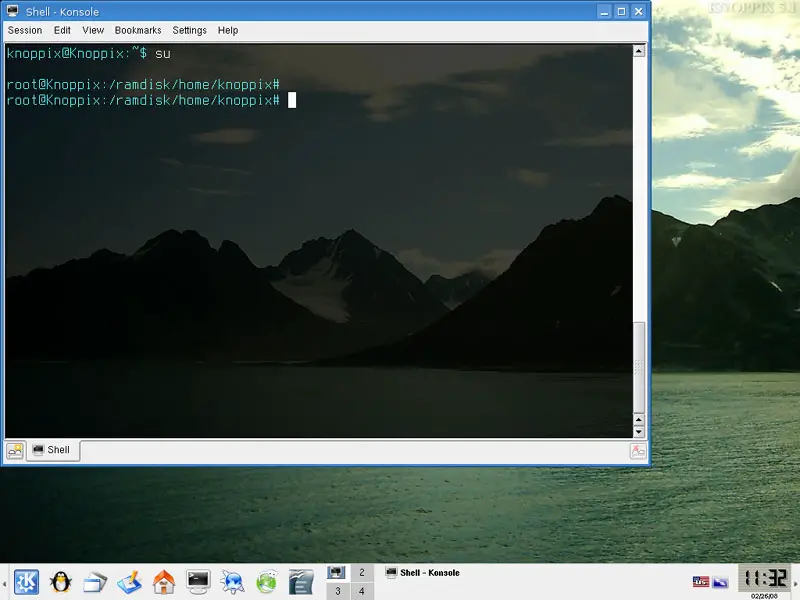This screenshot has width=800, height=600.
Task: Click Shell - Konsole taskbar entry
Action: pyautogui.click(x=423, y=573)
